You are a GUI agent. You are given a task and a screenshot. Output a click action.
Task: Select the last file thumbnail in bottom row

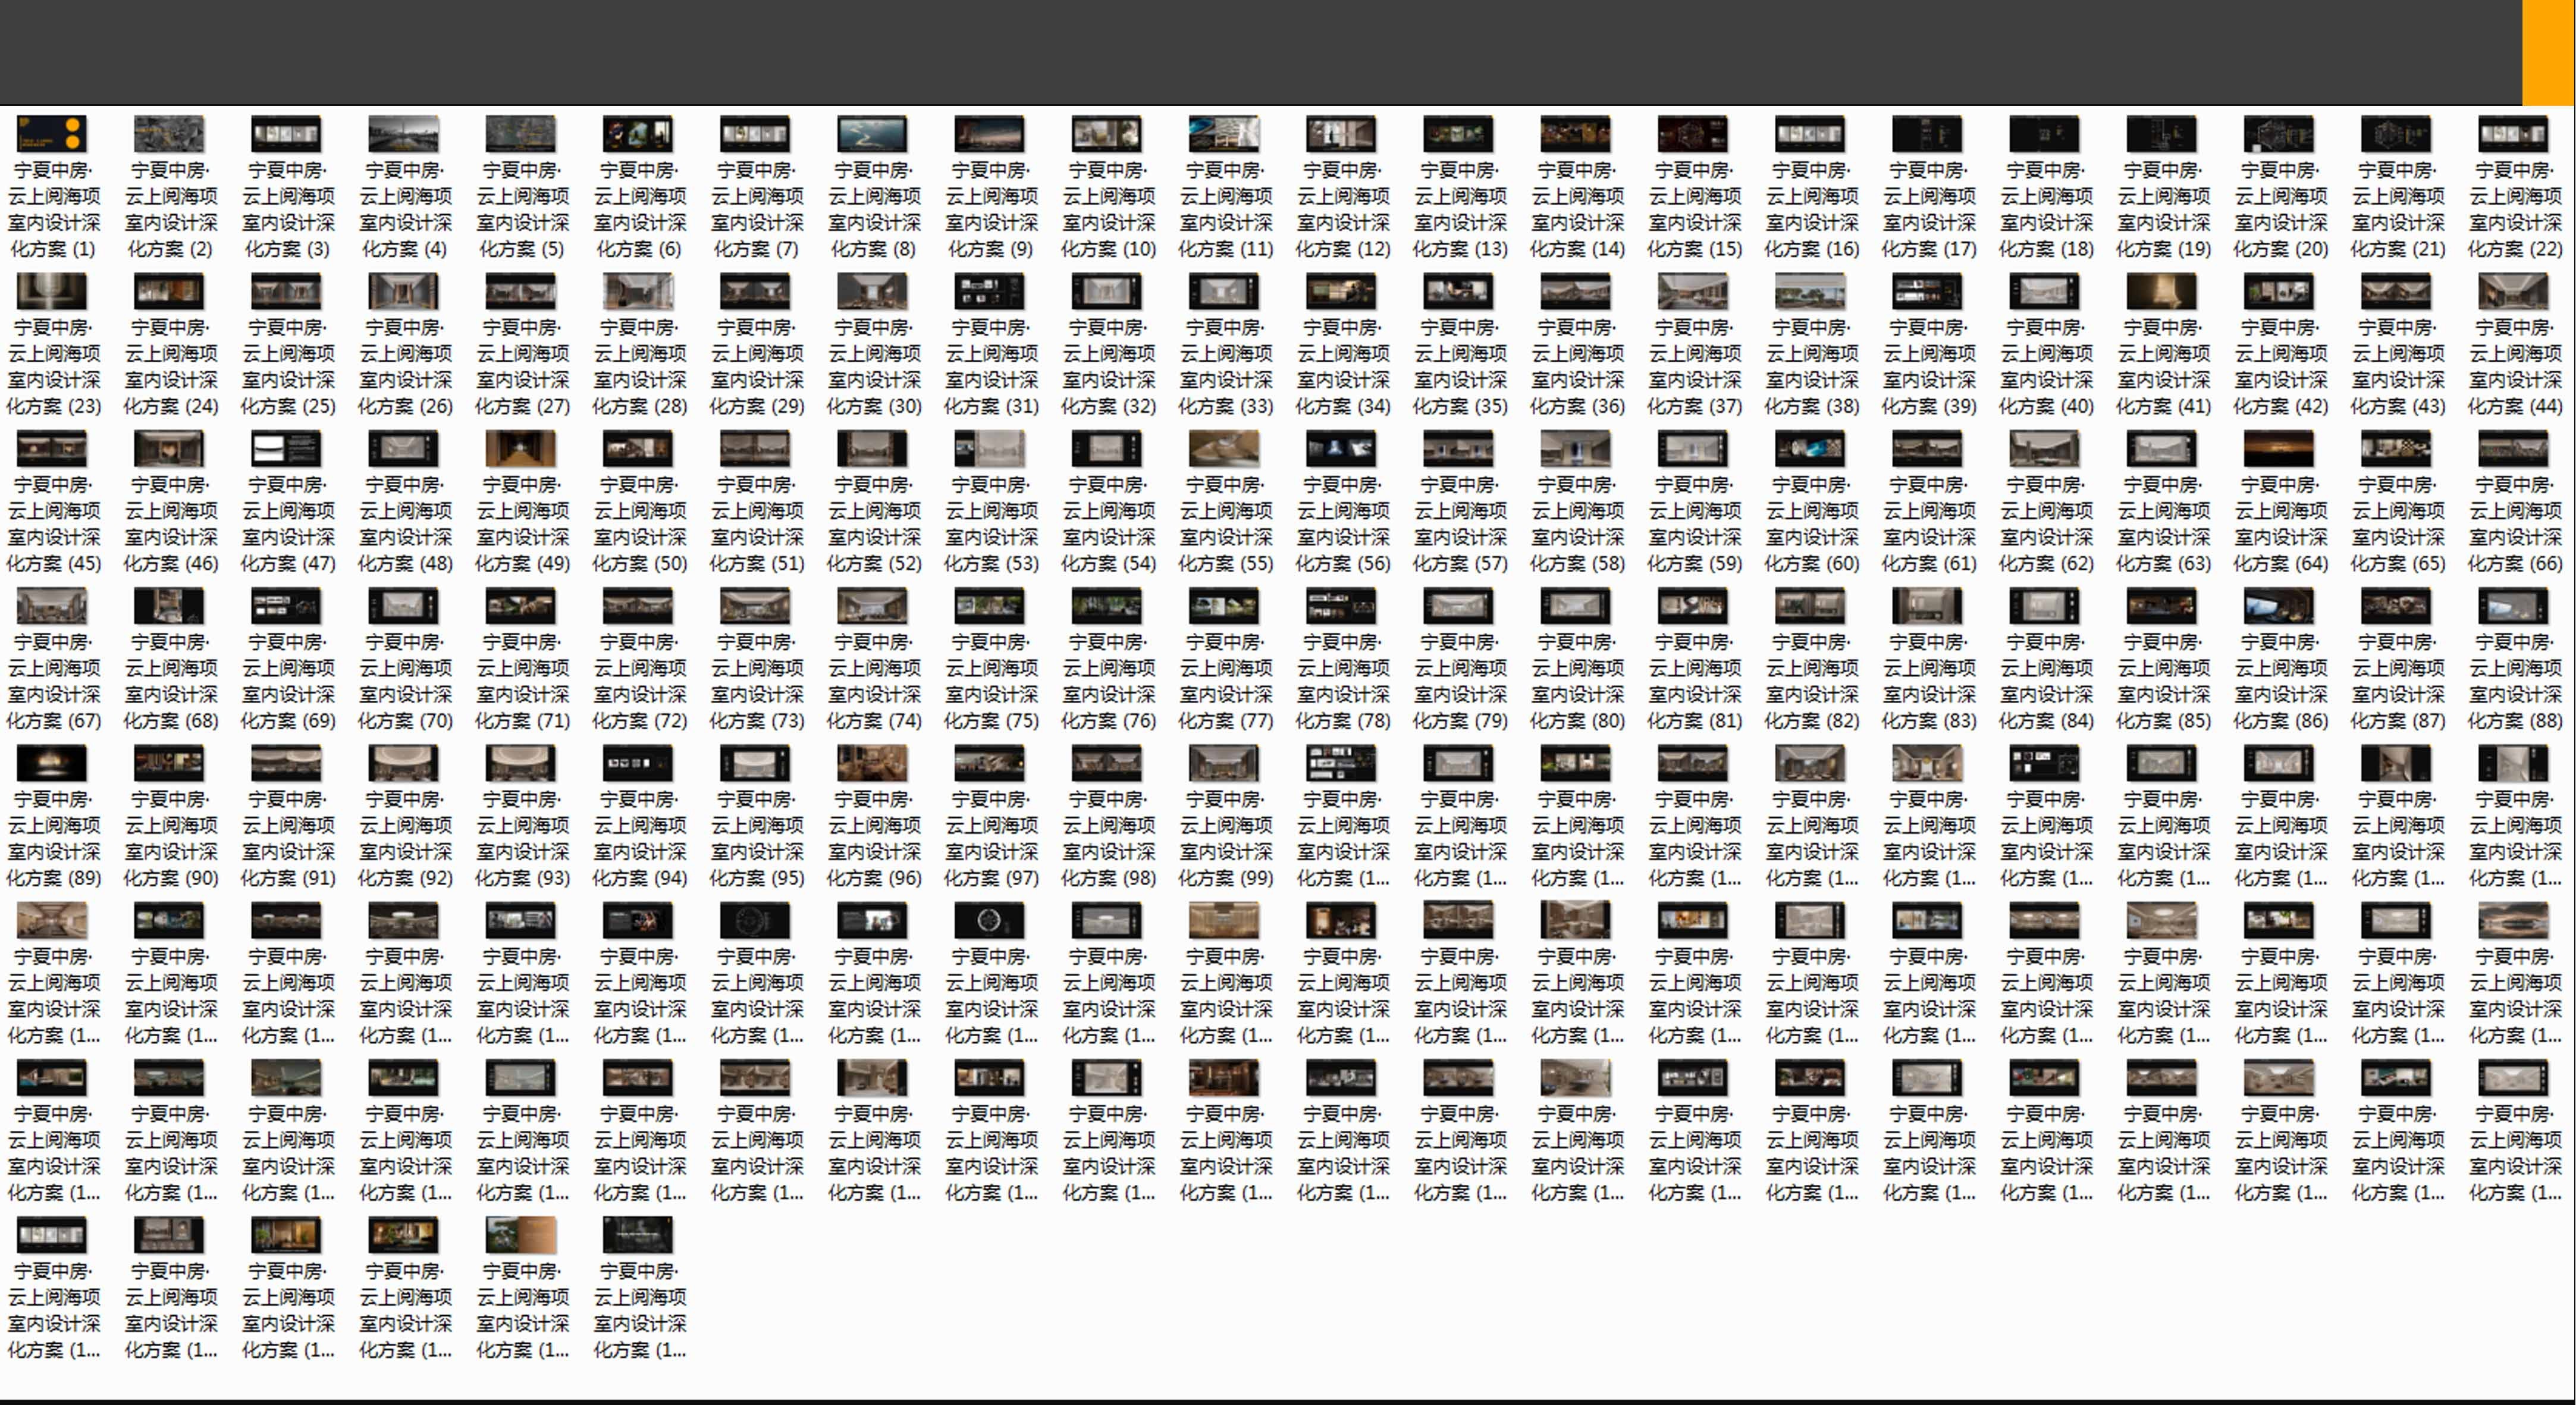(x=638, y=1235)
